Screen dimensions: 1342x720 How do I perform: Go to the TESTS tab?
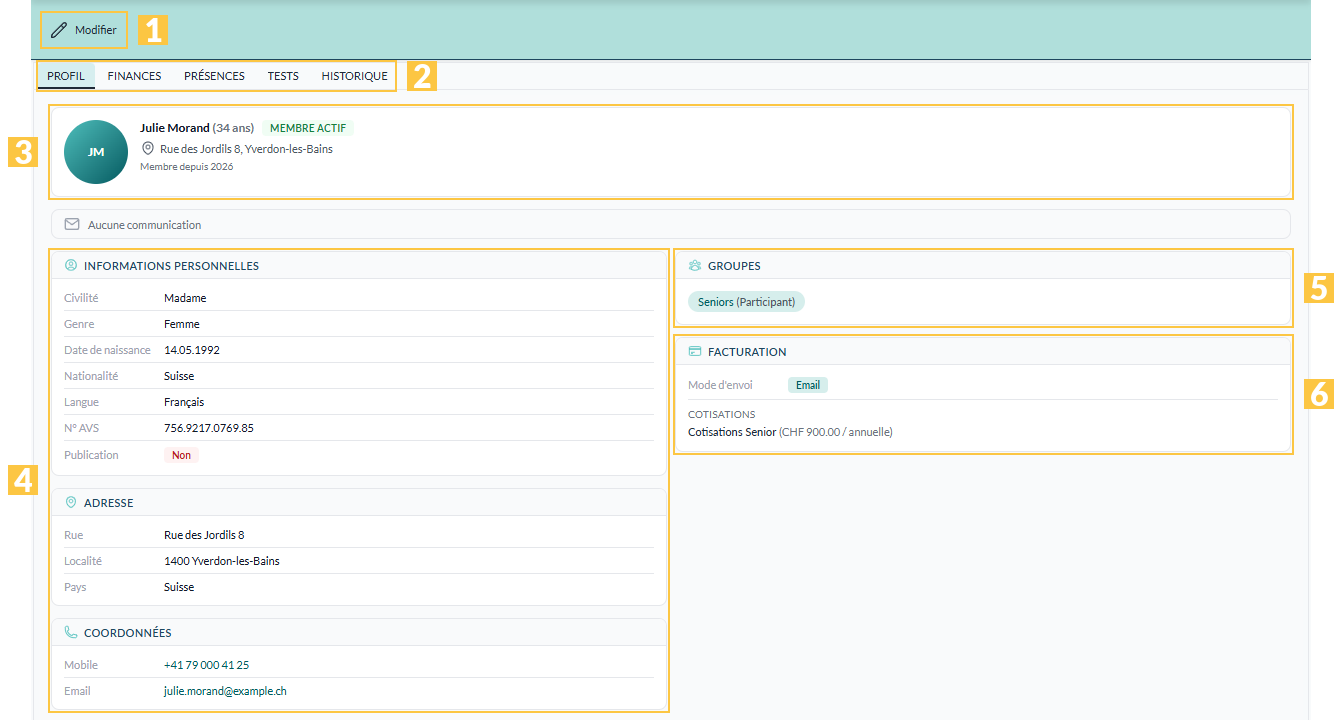[x=283, y=76]
